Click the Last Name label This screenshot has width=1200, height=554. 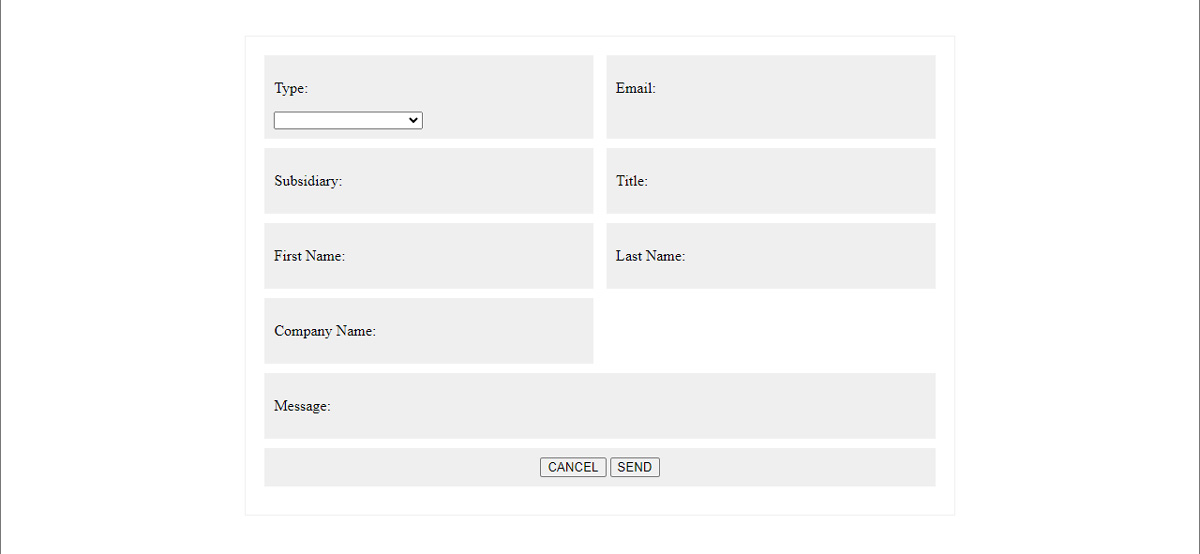point(650,256)
